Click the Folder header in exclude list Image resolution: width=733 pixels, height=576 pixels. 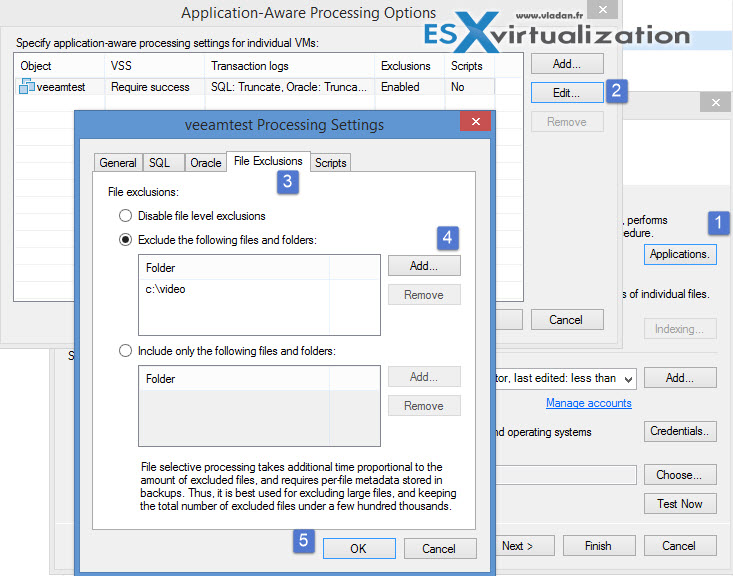234,268
